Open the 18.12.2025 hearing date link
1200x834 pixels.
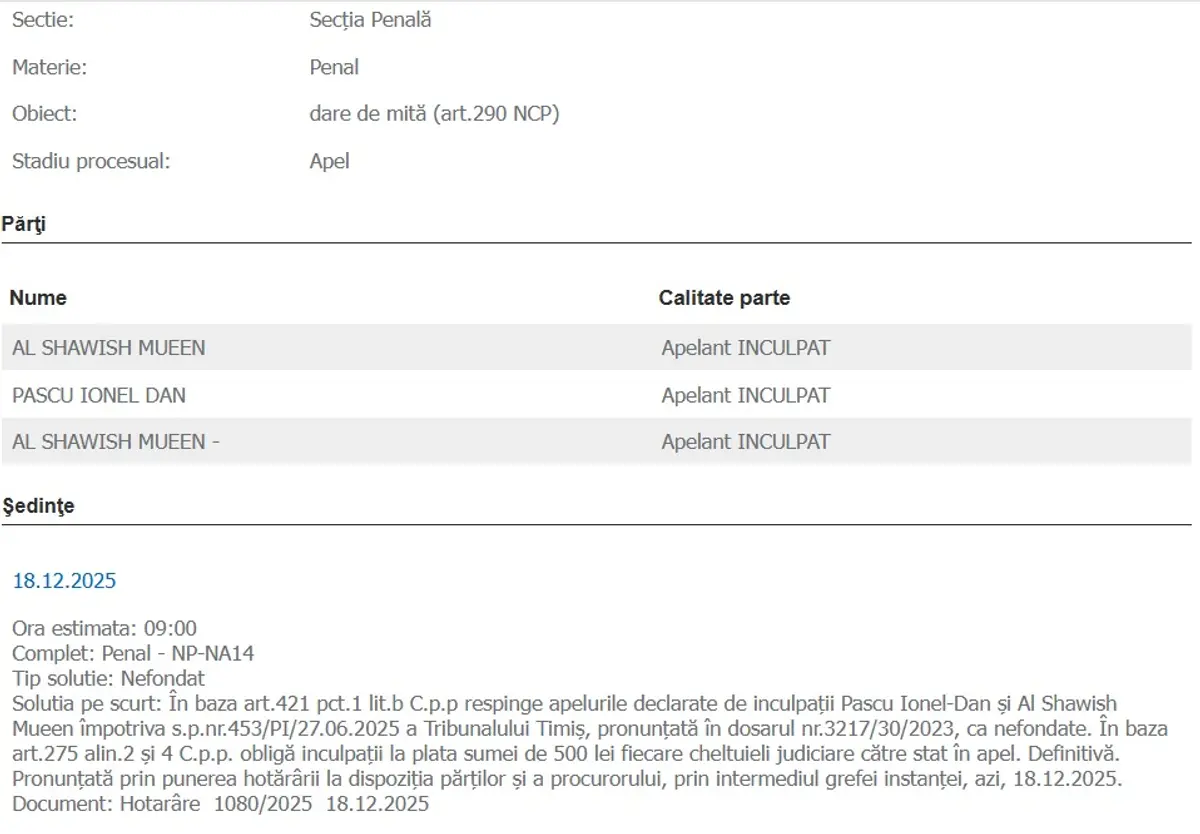coord(64,581)
